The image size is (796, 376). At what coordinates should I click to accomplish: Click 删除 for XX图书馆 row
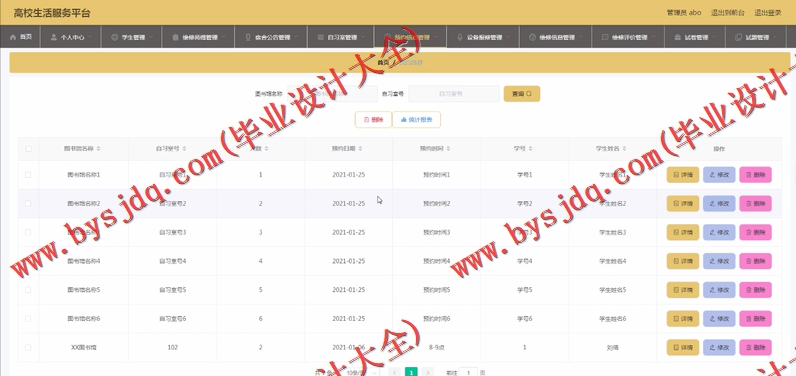[x=755, y=348]
